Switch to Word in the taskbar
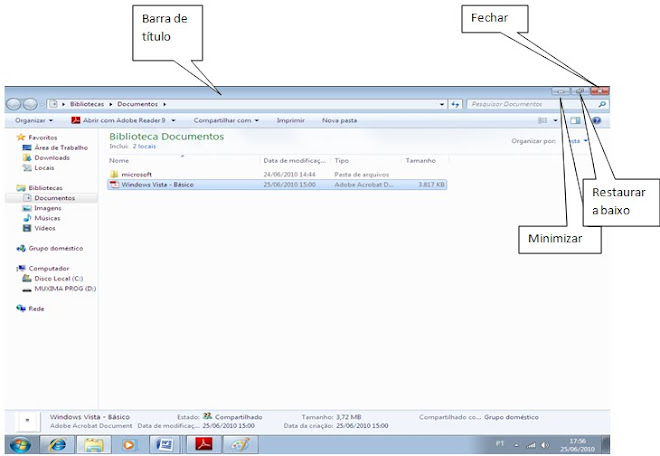The image size is (660, 456). click(165, 445)
